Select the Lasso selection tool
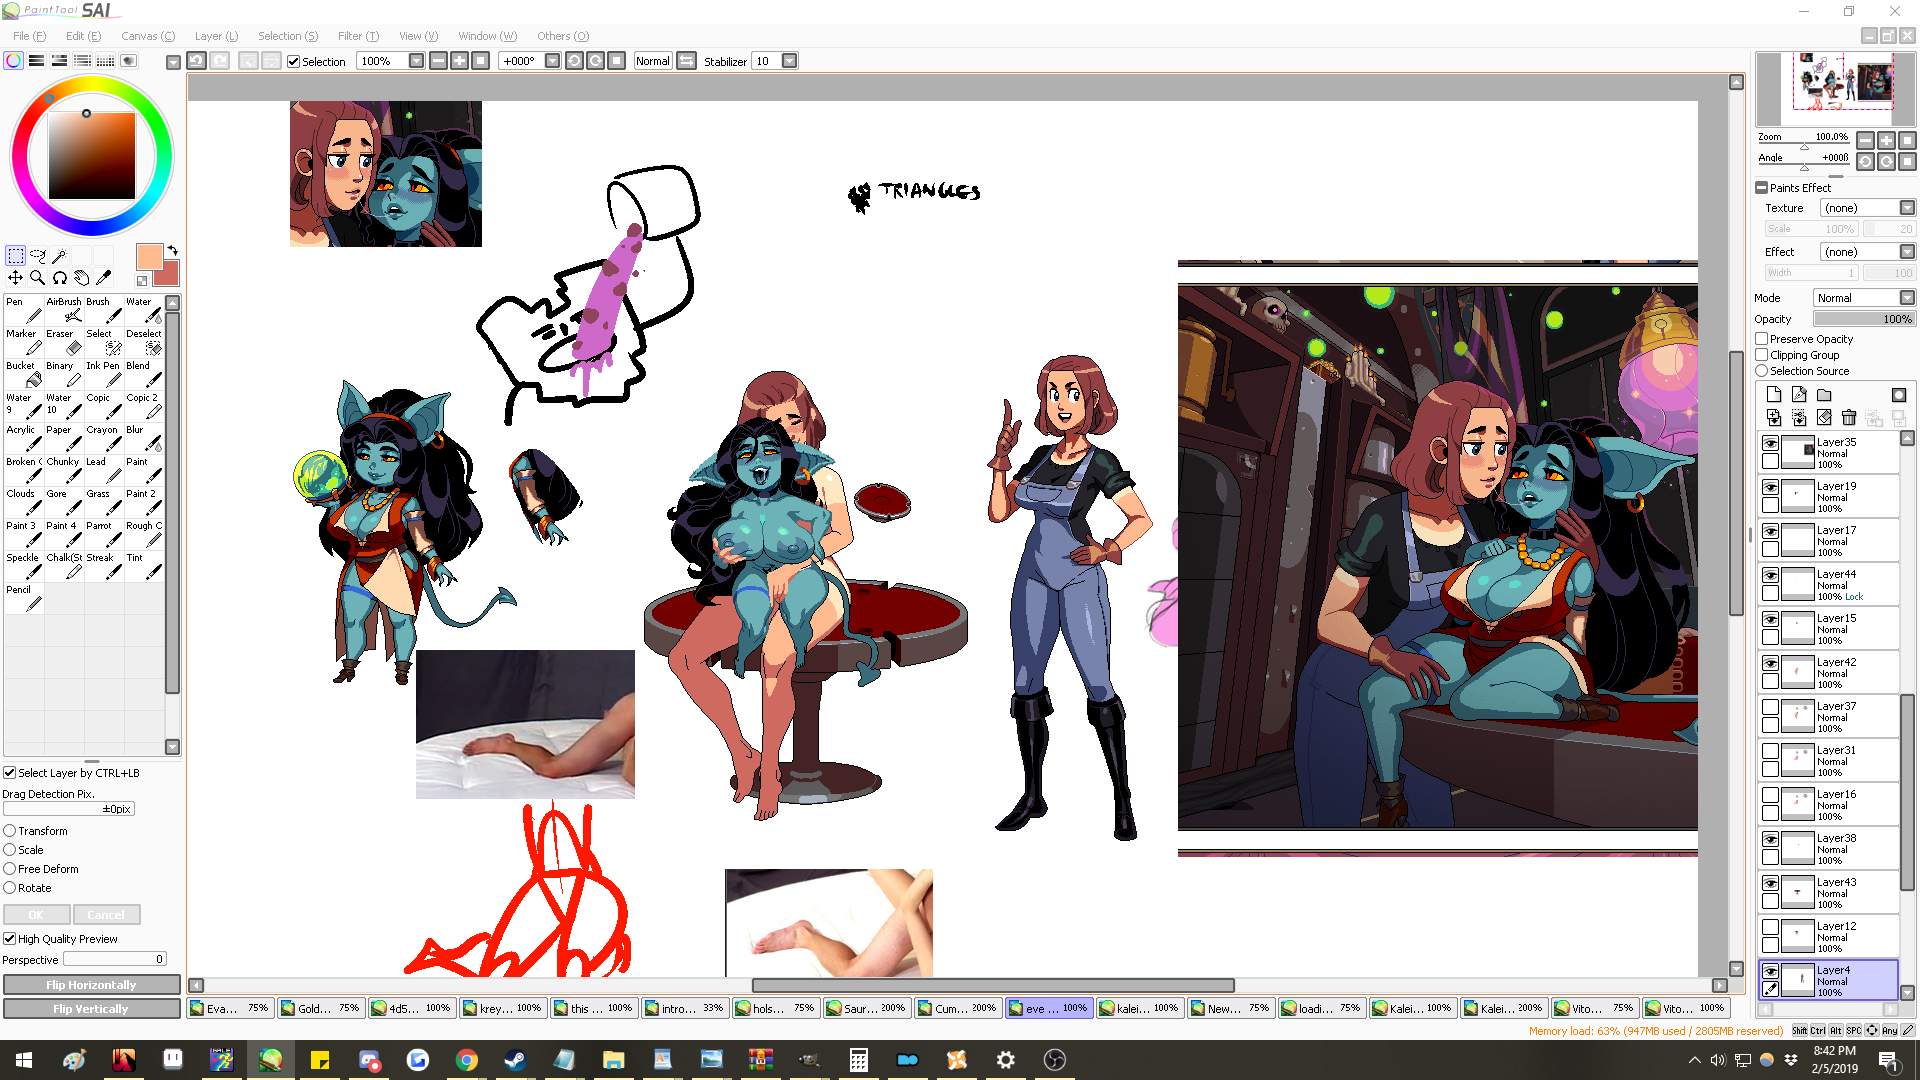This screenshot has height=1080, width=1920. tap(38, 256)
